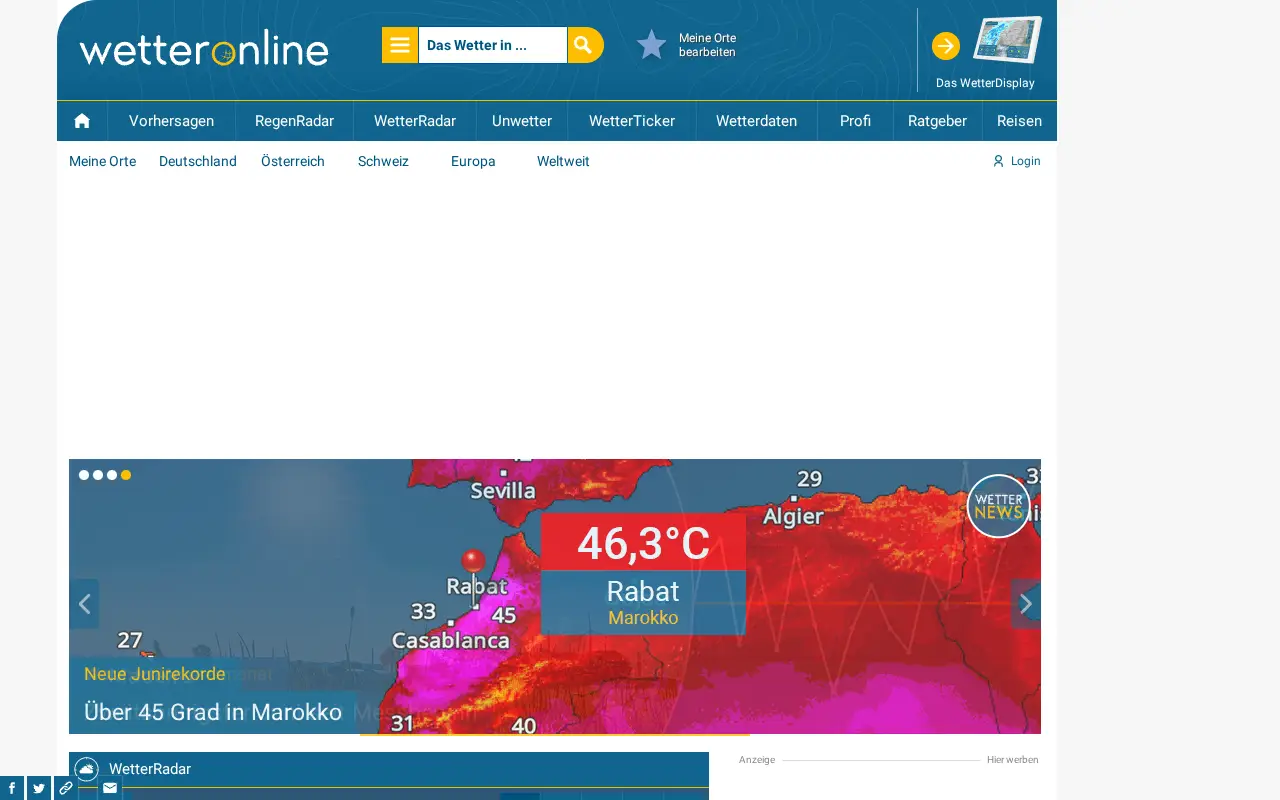Click the Login link
The height and width of the screenshot is (800, 1280).
pos(1016,161)
